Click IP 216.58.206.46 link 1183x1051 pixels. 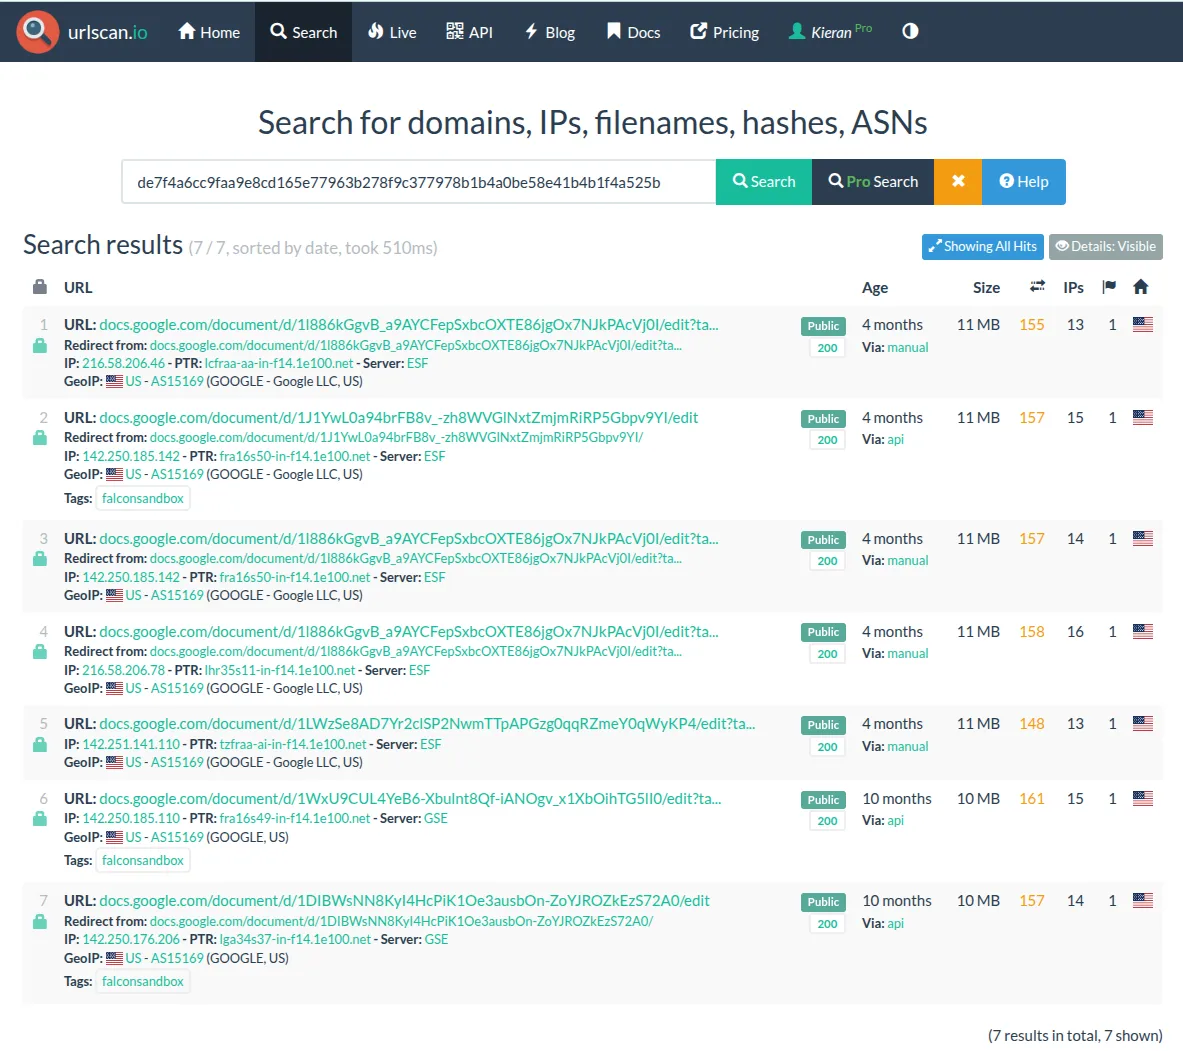pos(124,363)
